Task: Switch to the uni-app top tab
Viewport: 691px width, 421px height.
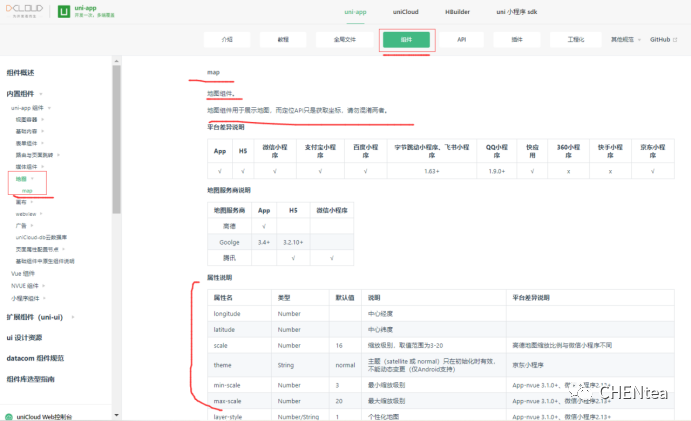Action: pyautogui.click(x=355, y=12)
